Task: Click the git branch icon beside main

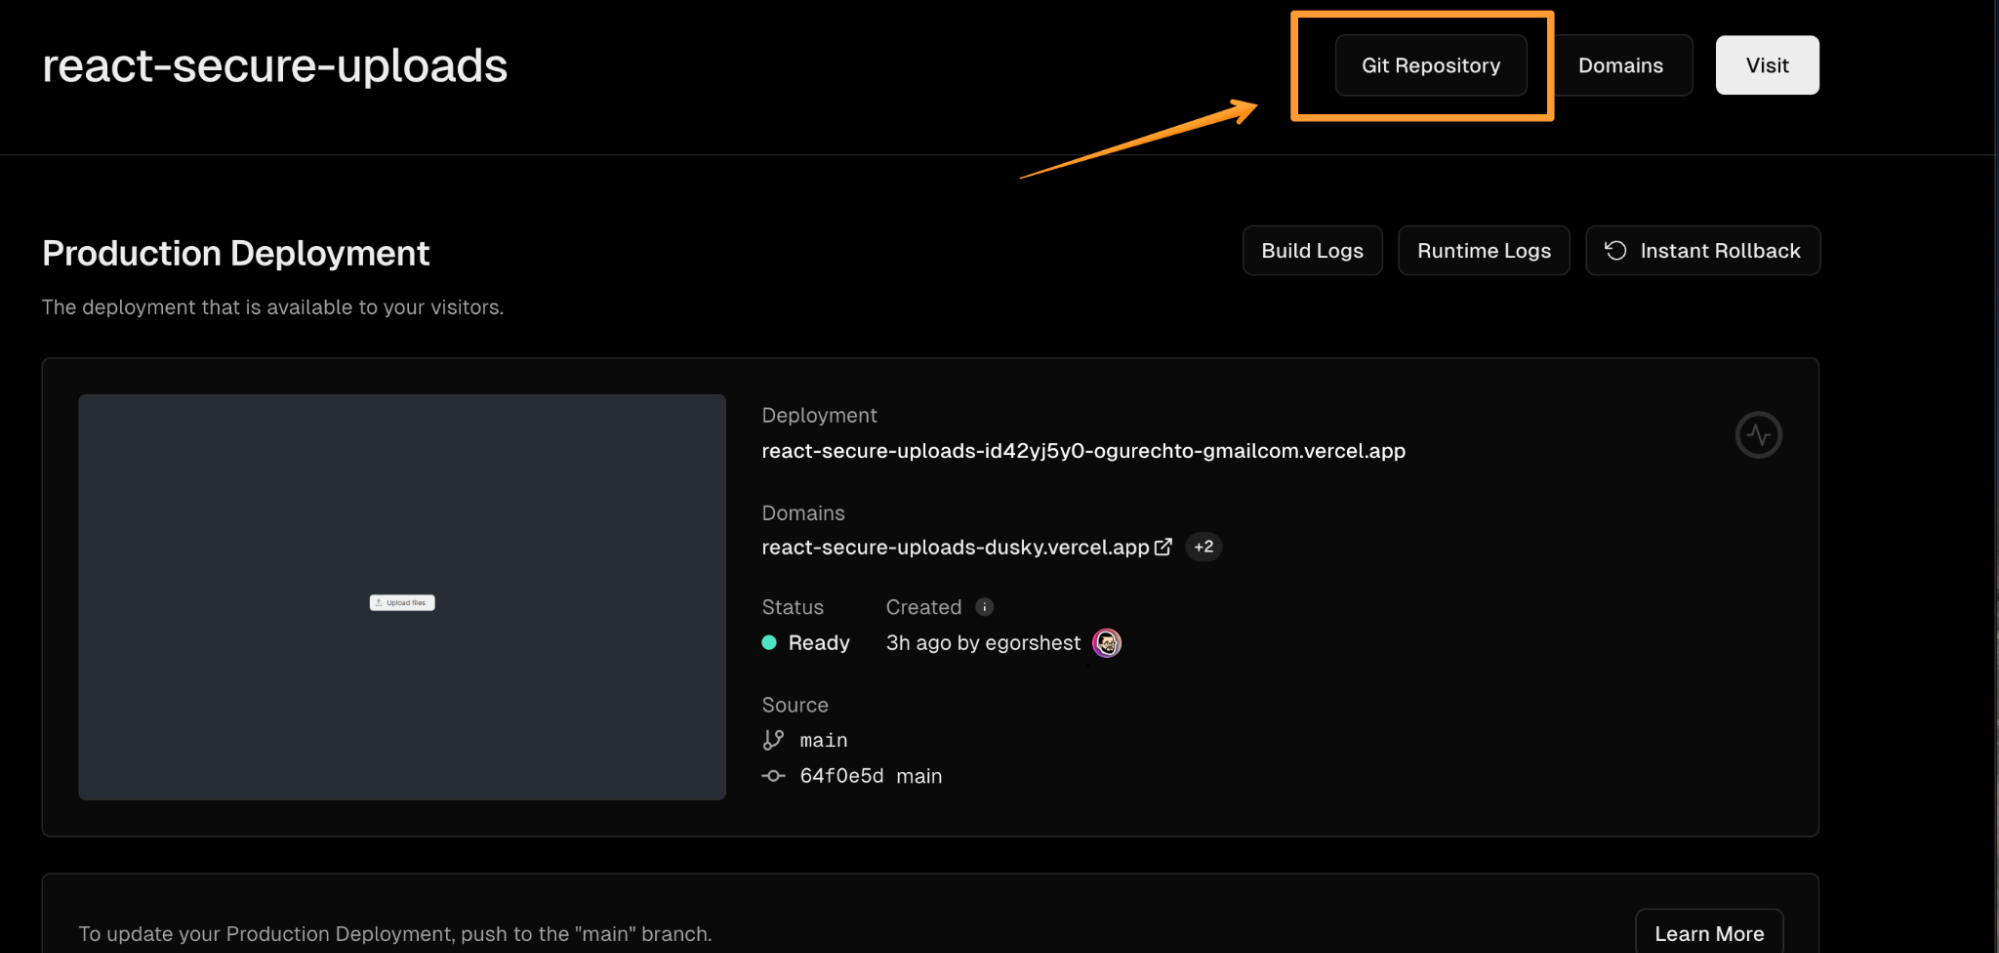Action: coord(772,739)
